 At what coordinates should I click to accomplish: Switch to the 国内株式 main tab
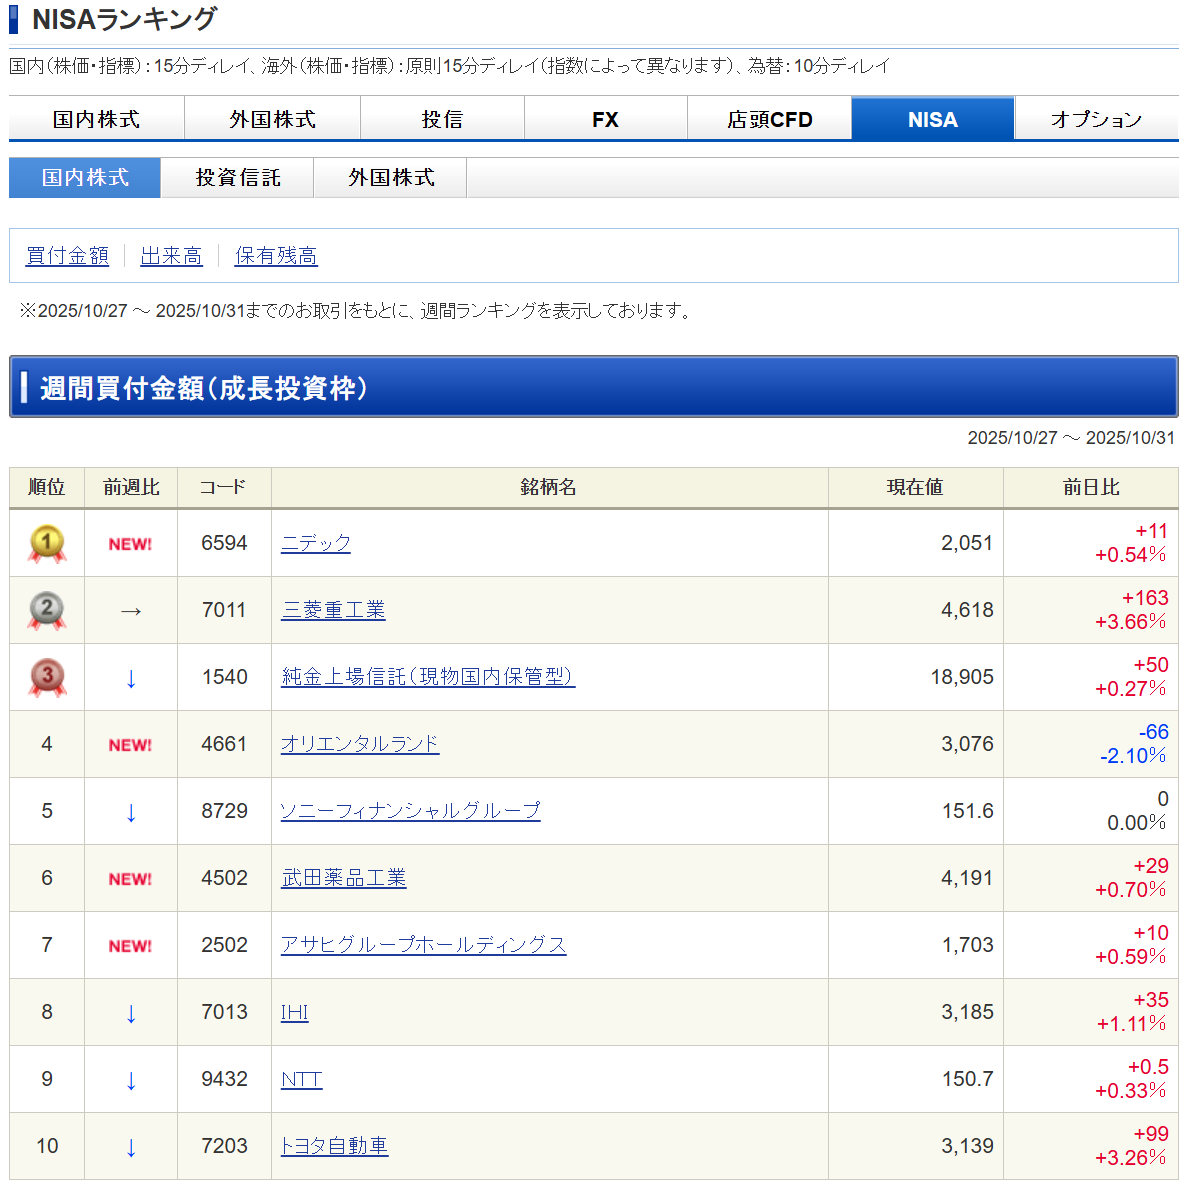pos(96,119)
